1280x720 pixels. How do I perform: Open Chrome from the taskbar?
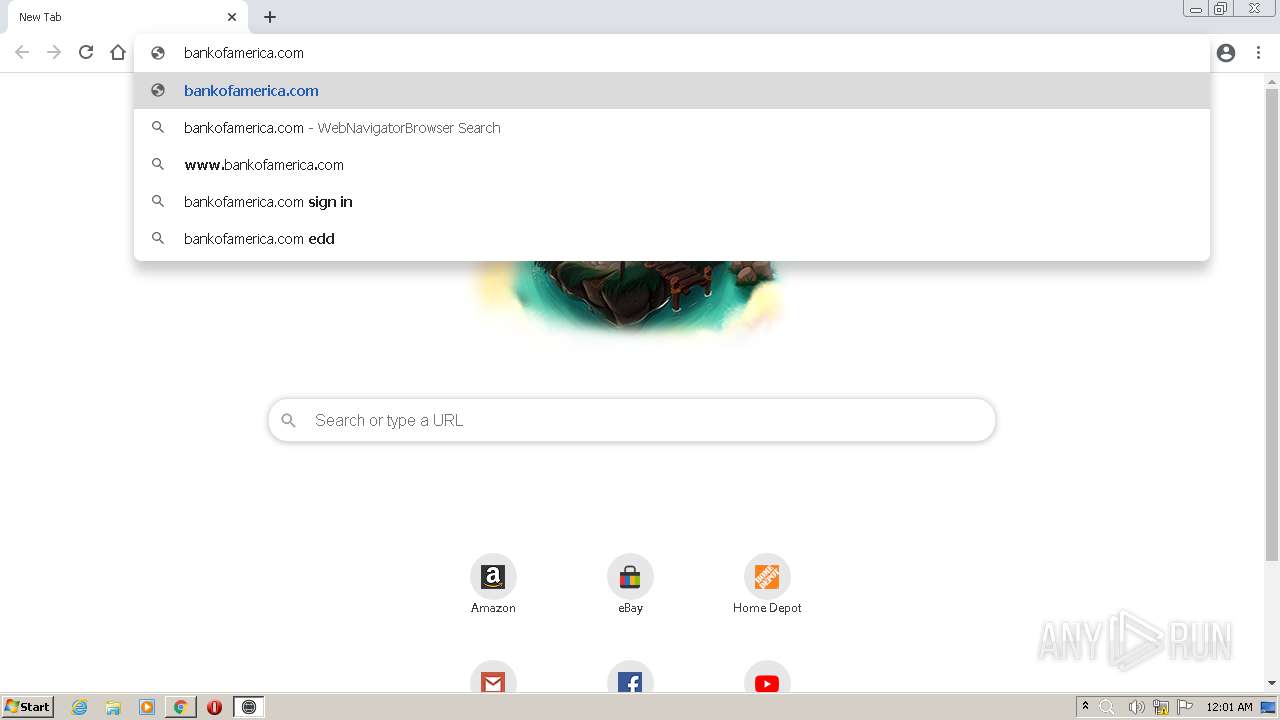click(180, 707)
